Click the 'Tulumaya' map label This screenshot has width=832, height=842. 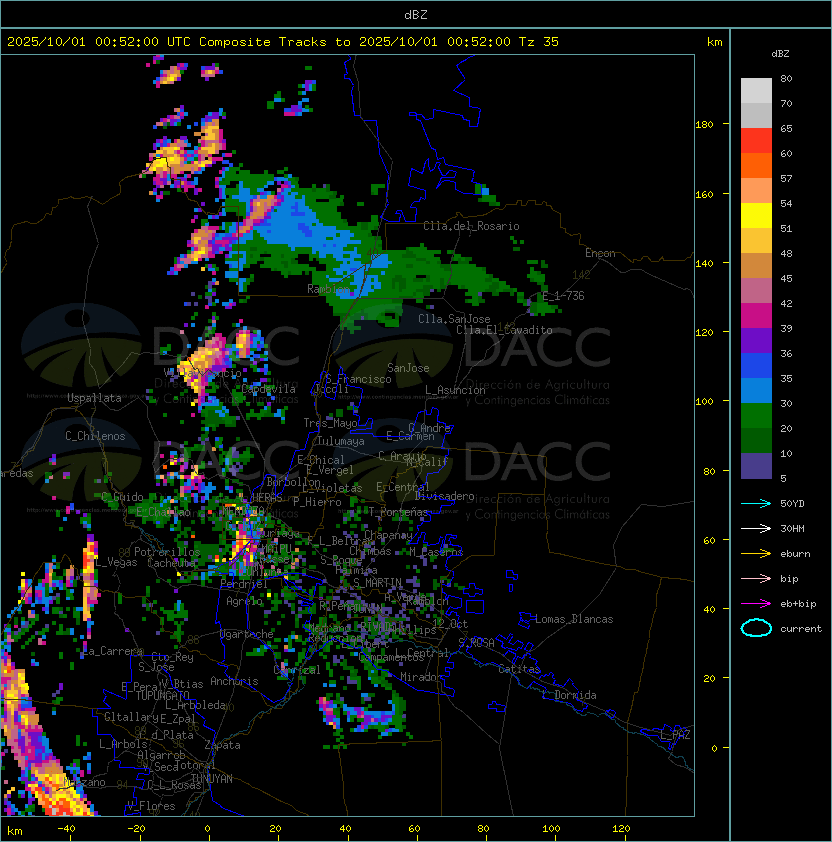[x=341, y=441]
